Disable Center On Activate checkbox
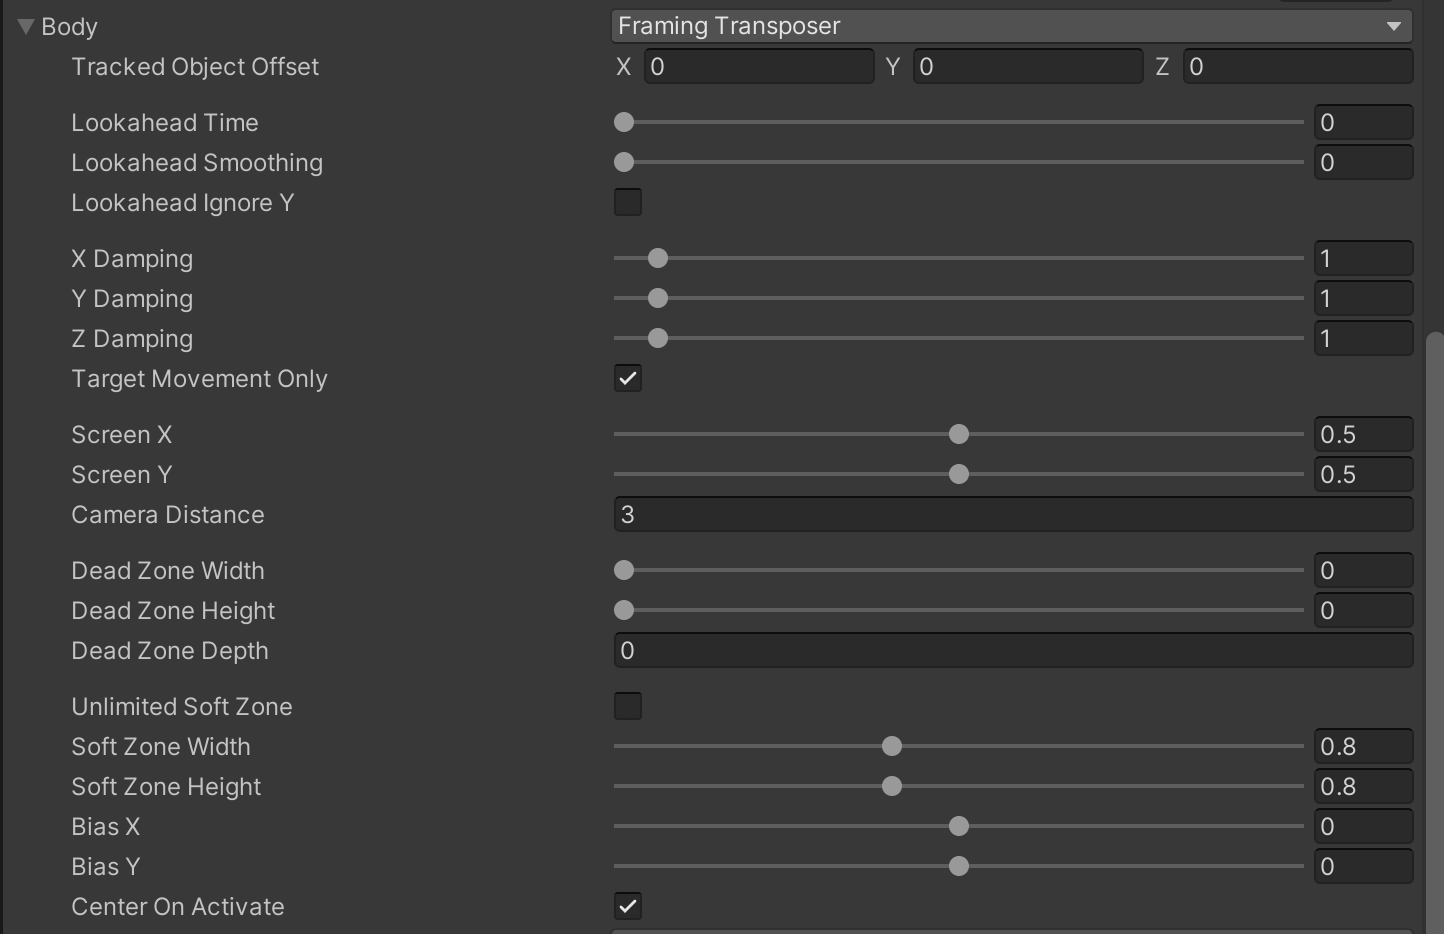The height and width of the screenshot is (934, 1444). [628, 906]
